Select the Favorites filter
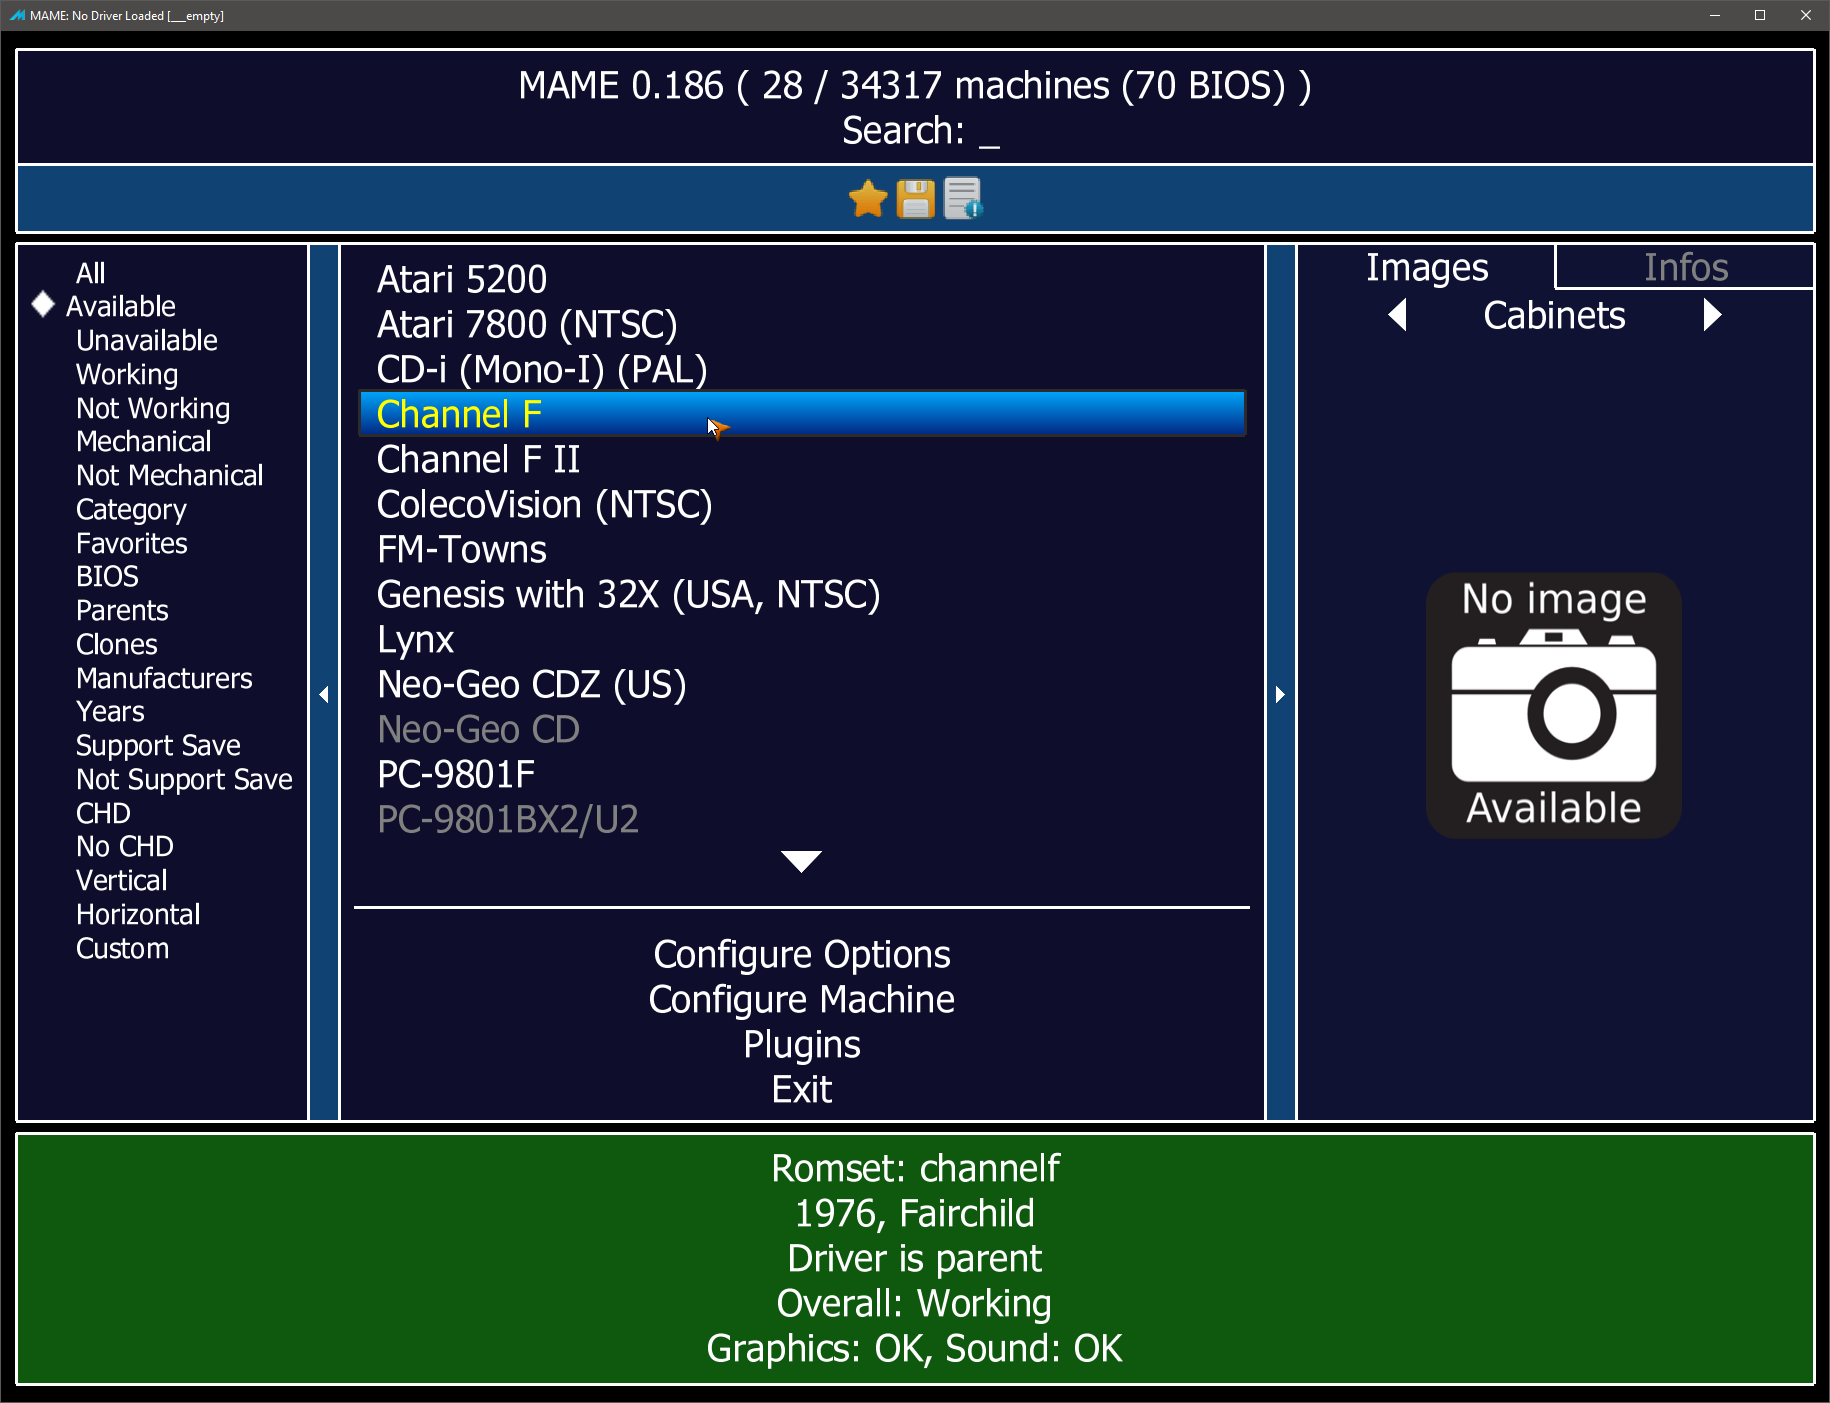 (x=132, y=543)
